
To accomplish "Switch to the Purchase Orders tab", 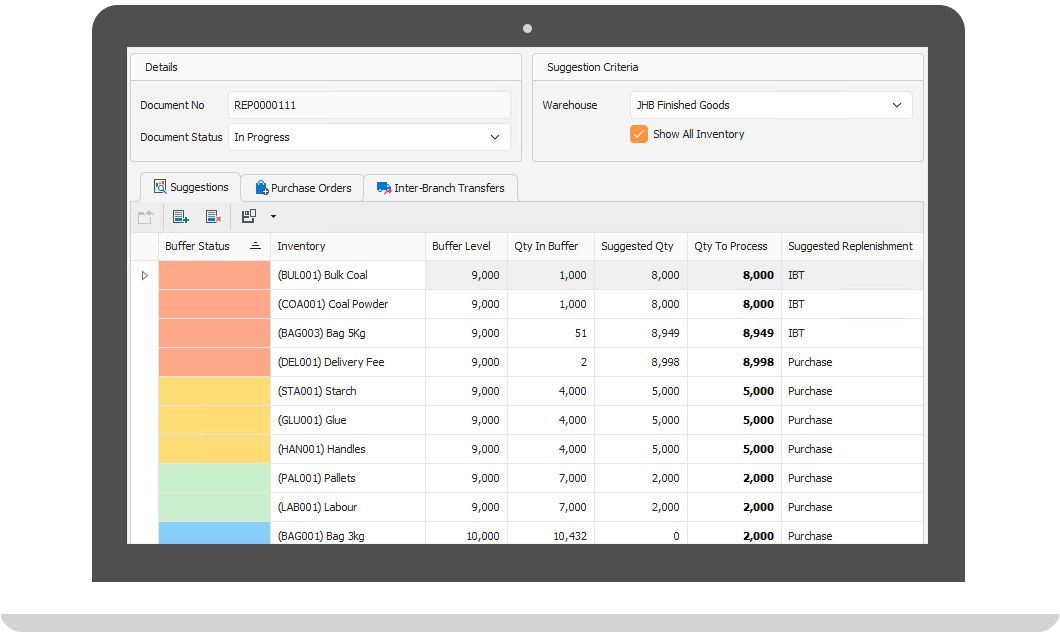I will (x=310, y=188).
